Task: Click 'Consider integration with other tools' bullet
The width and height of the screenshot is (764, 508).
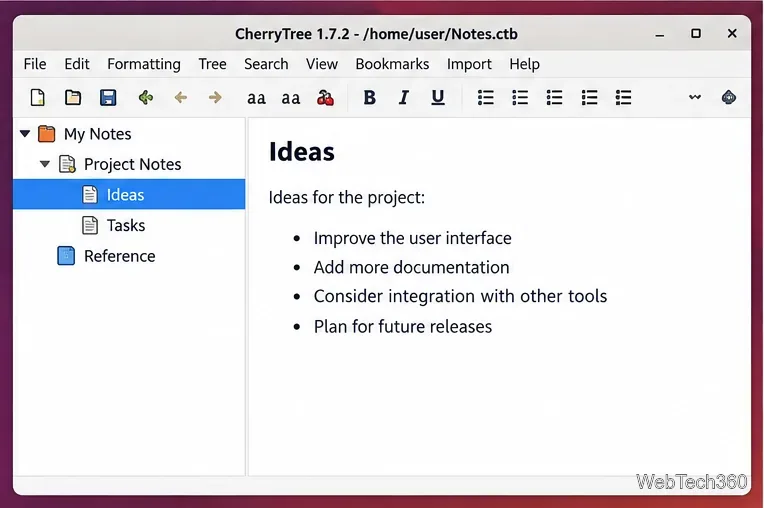Action: point(460,296)
